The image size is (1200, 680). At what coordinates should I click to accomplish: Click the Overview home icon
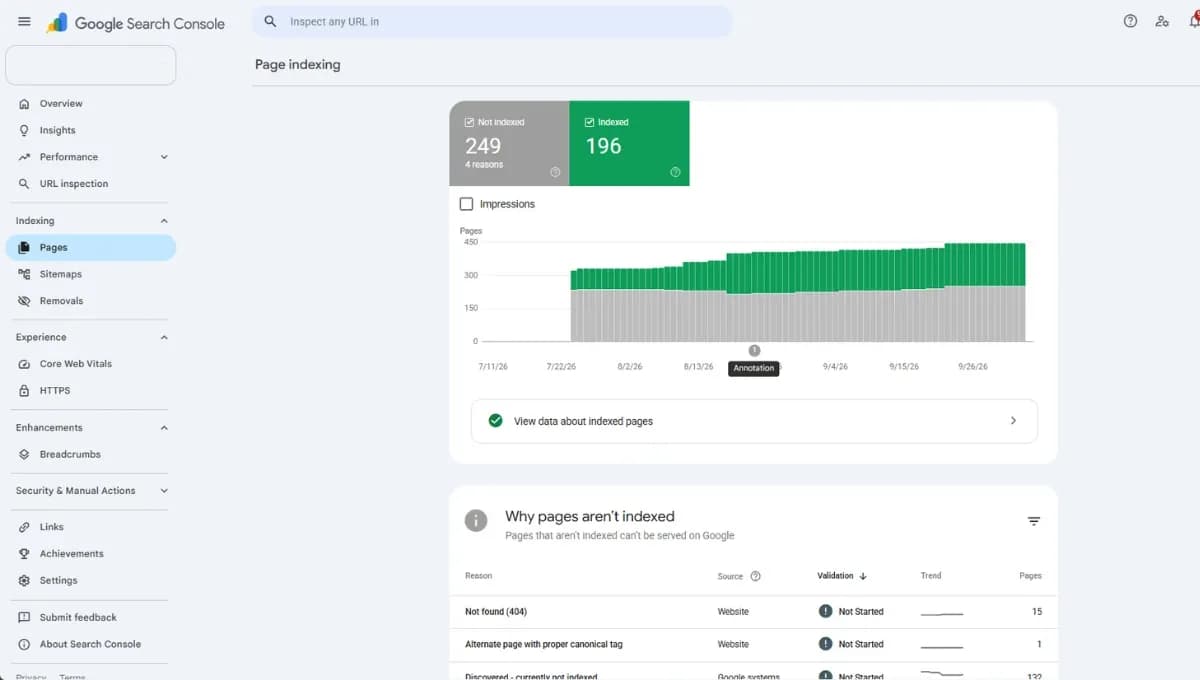24,104
